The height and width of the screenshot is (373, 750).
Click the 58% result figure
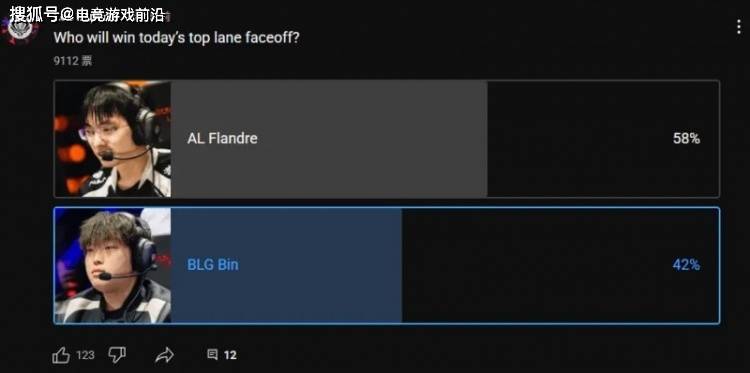pos(686,139)
